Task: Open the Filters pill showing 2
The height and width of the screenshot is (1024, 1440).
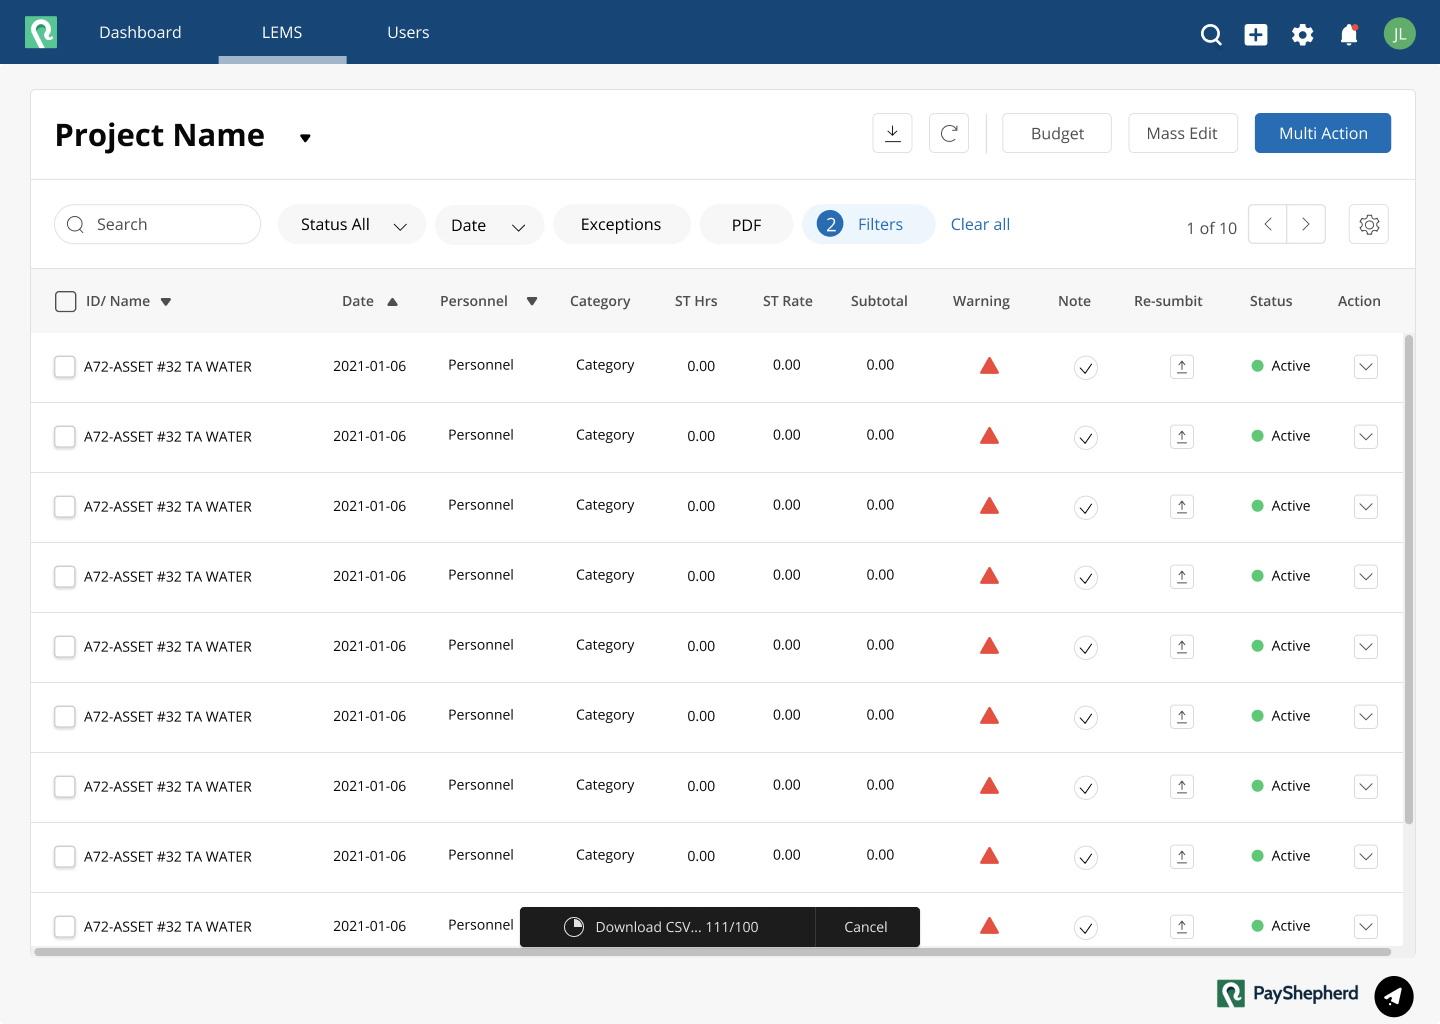Action: [x=868, y=224]
